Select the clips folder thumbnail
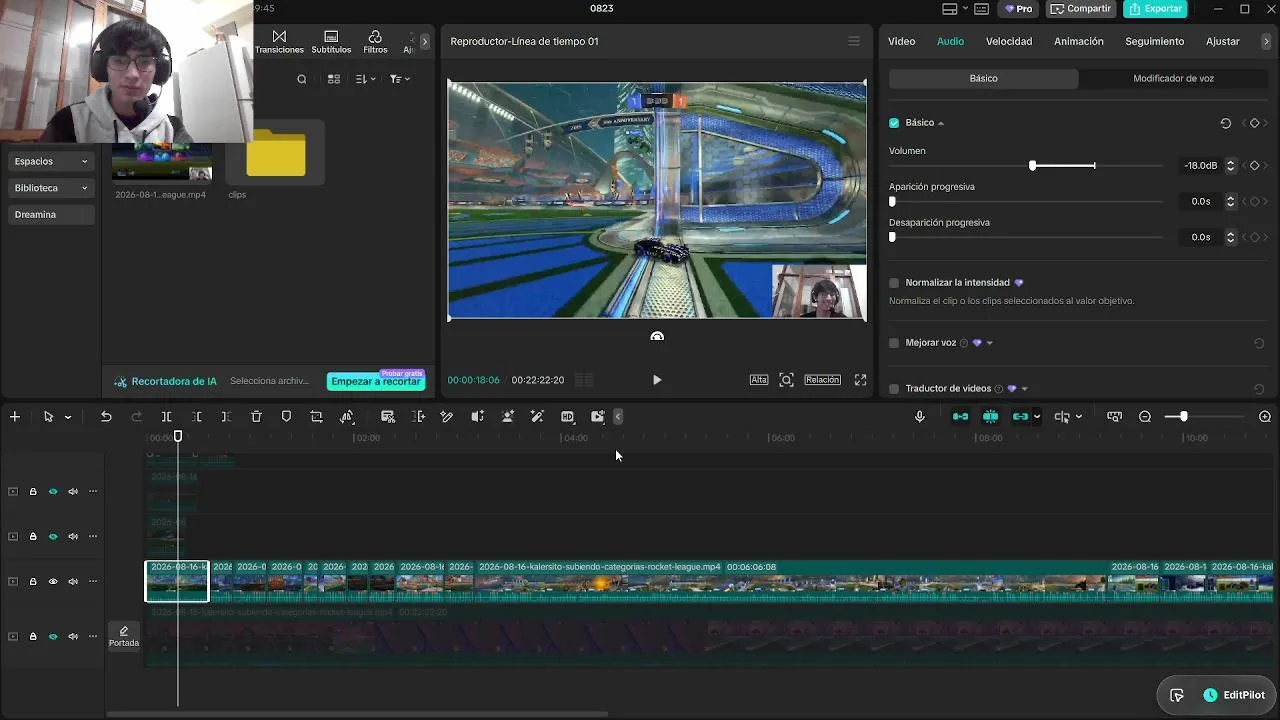The height and width of the screenshot is (720, 1280). pos(276,153)
